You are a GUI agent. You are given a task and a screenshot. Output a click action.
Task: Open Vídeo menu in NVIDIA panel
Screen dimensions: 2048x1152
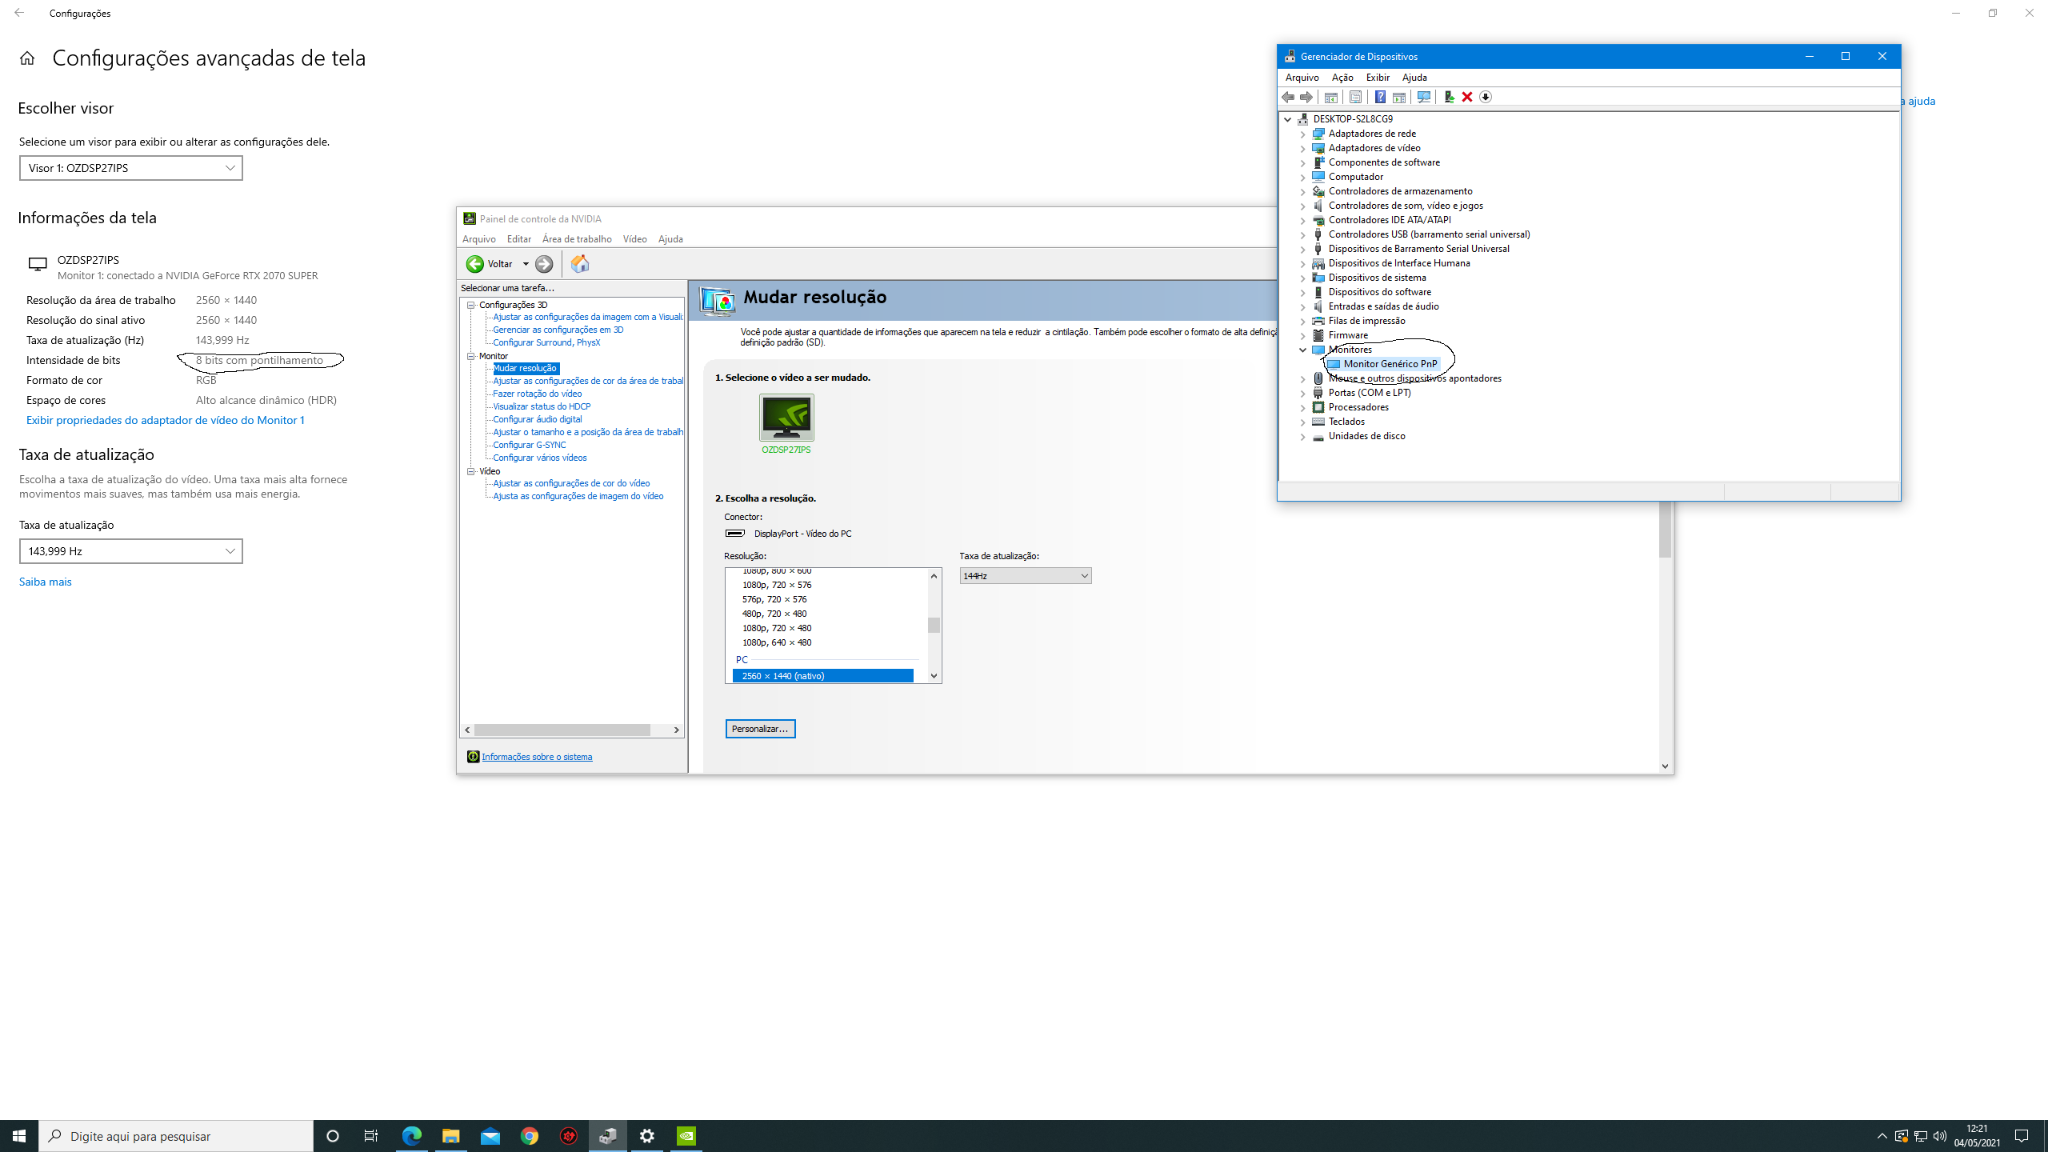click(x=635, y=239)
